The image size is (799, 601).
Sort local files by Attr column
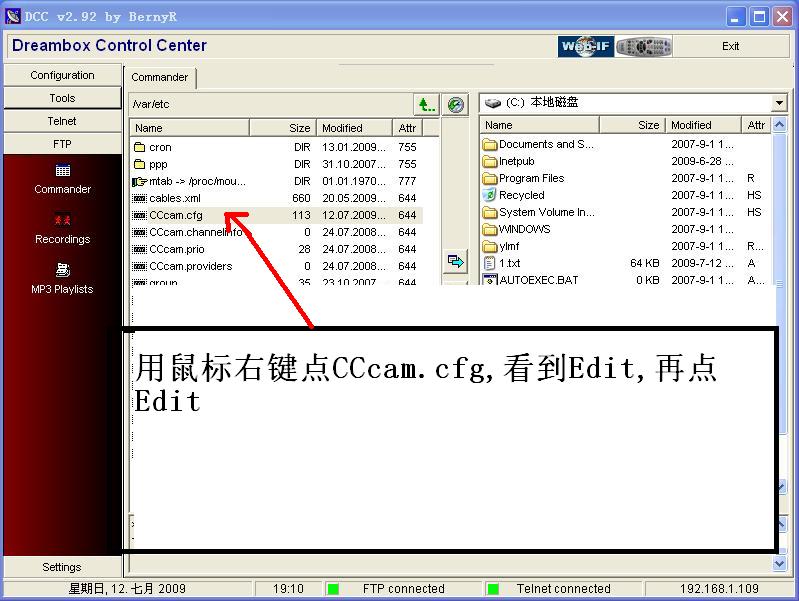point(756,125)
